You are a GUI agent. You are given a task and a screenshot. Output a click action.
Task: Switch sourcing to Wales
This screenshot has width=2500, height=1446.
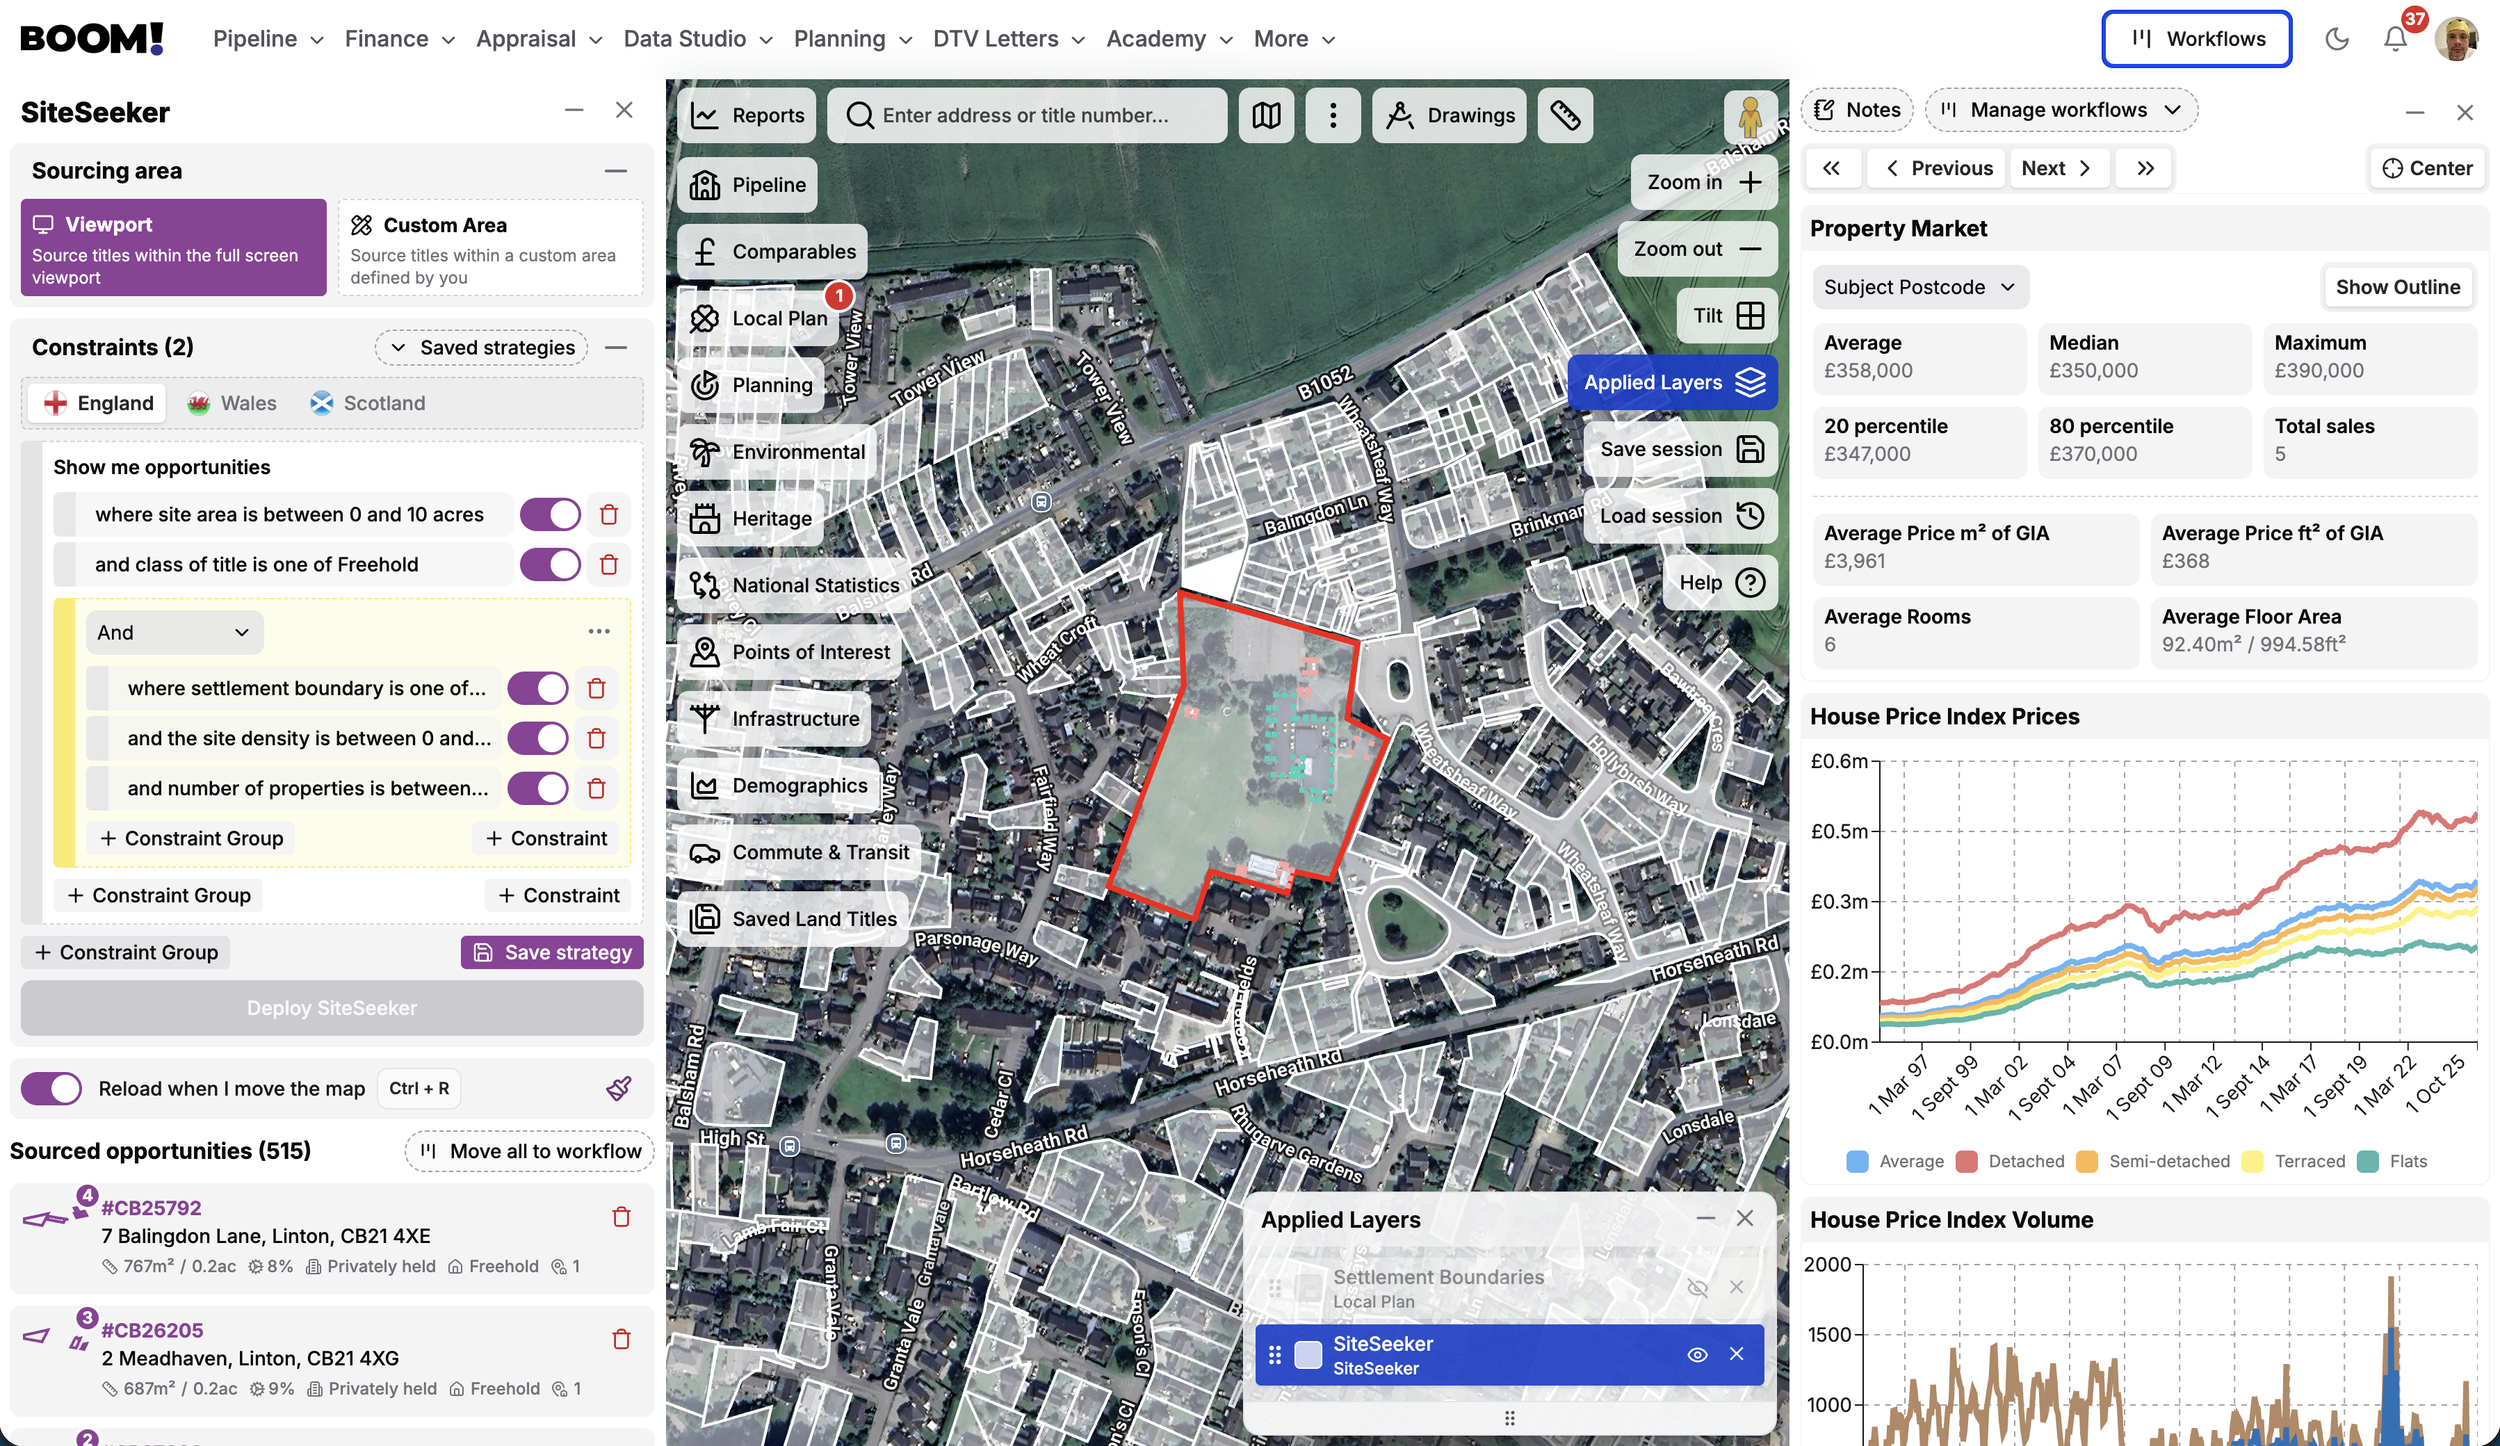point(232,403)
